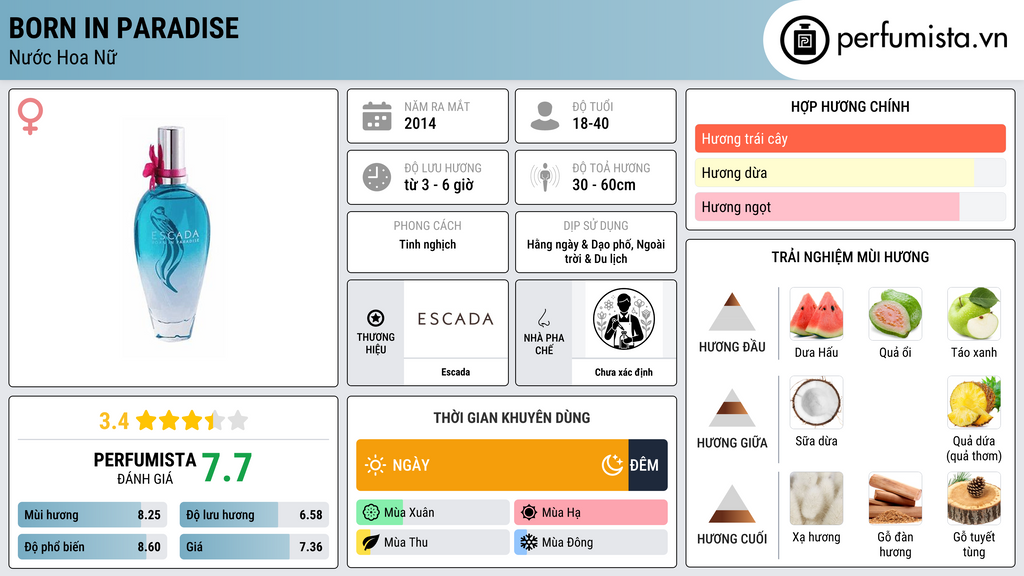Image resolution: width=1024 pixels, height=576 pixels.
Task: Click the Escada brand name label
Action: [455, 372]
